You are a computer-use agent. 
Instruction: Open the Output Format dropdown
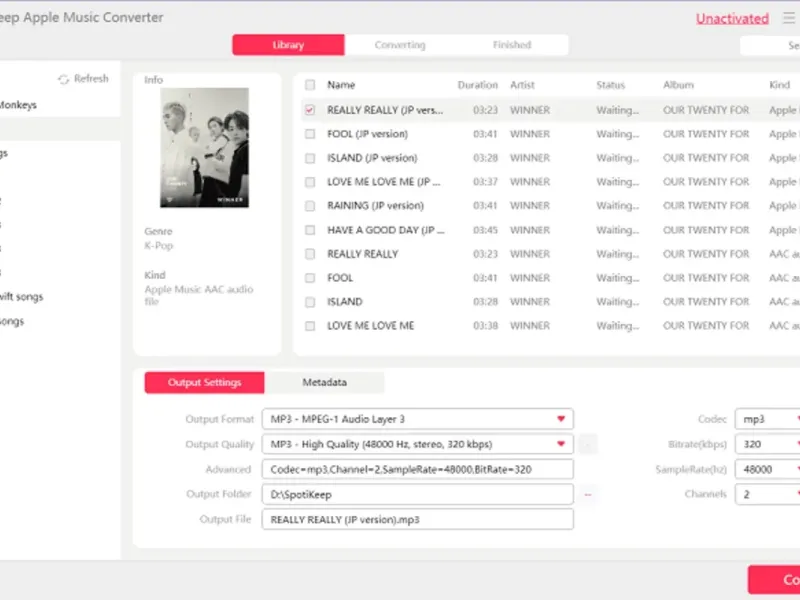417,419
